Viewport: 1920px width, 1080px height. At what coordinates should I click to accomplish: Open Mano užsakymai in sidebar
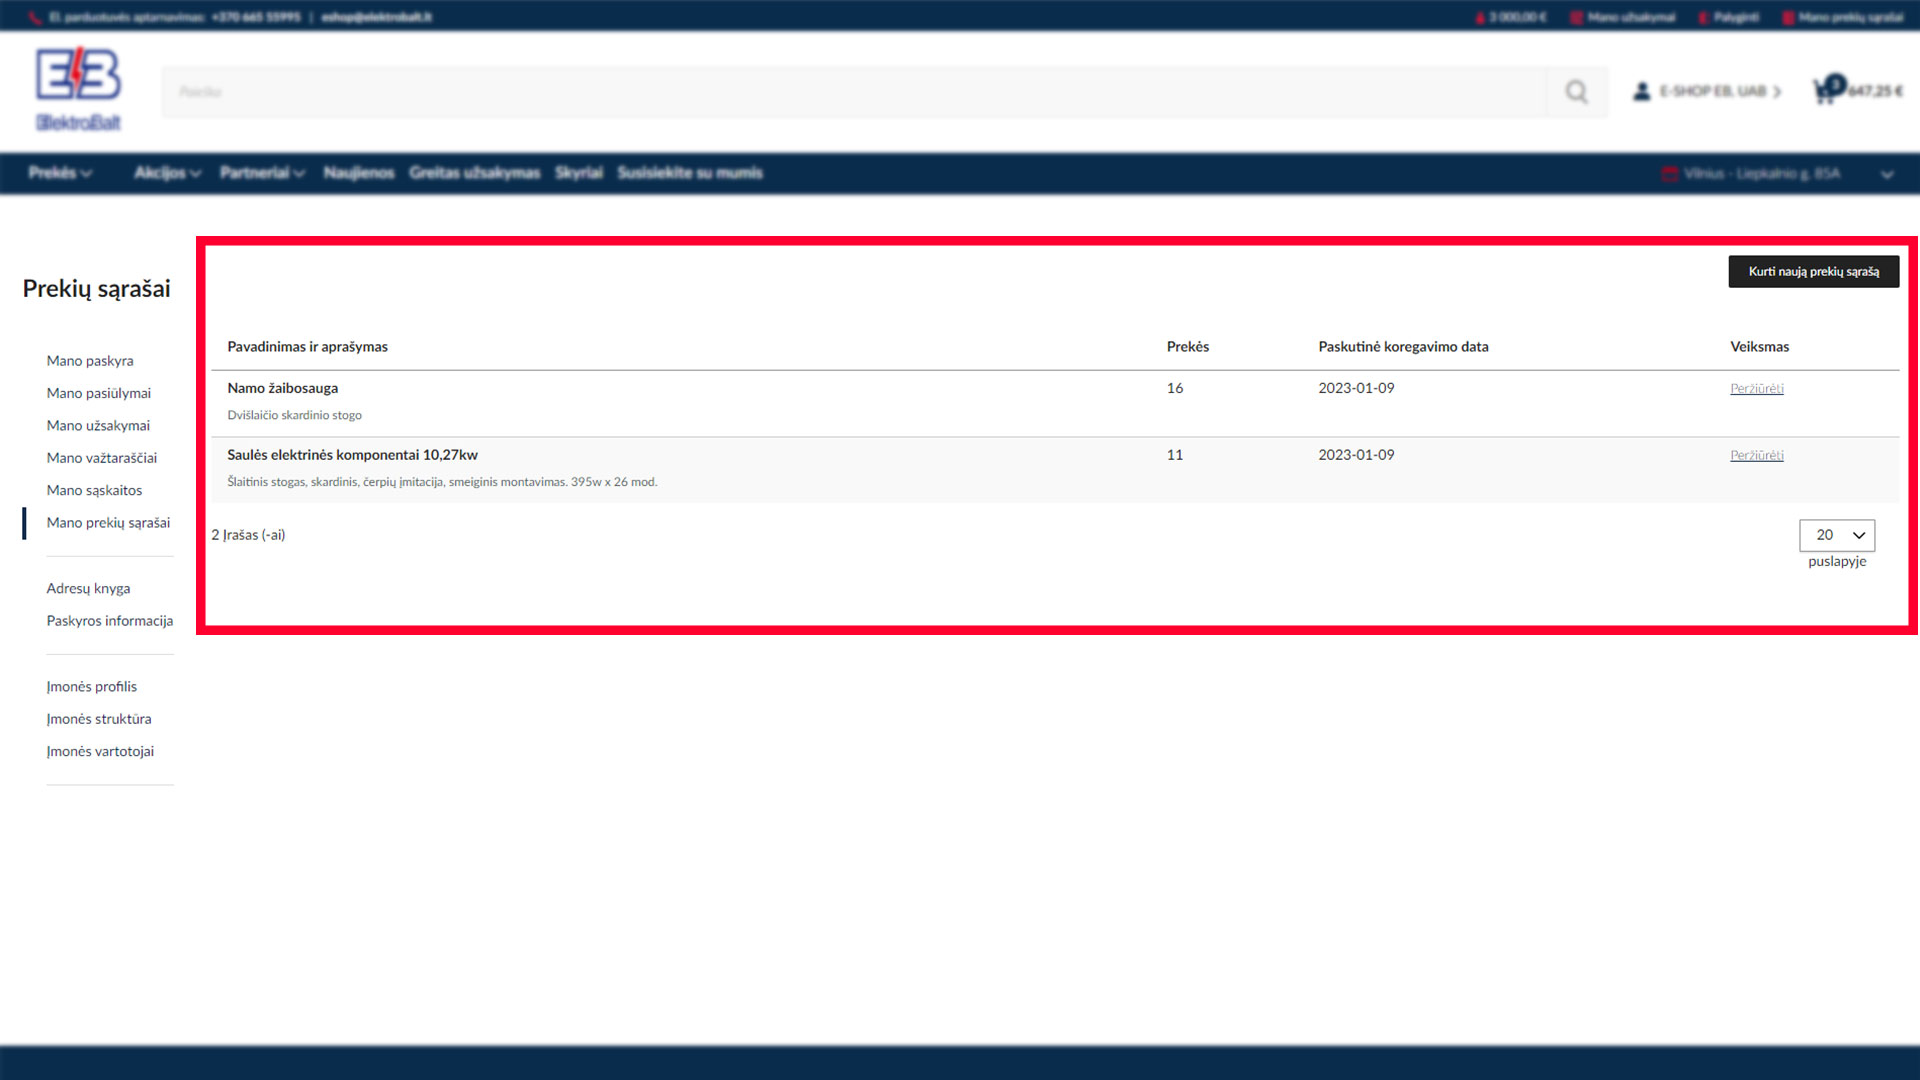[98, 426]
